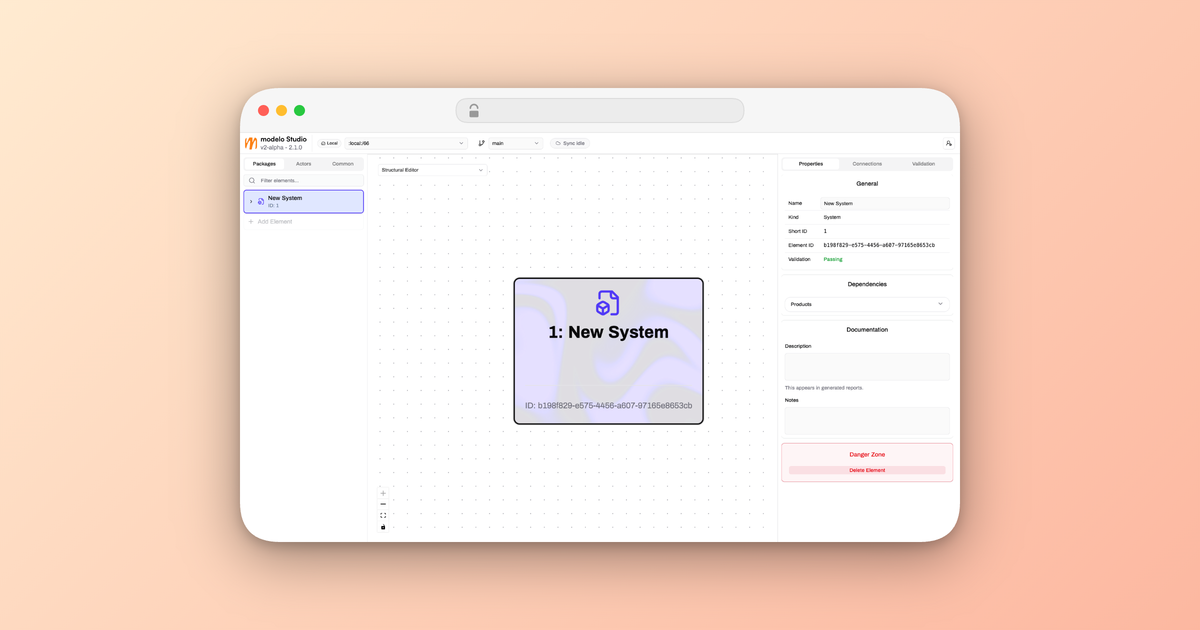
Task: Toggle the canvas interactivity lock
Action: point(383,527)
